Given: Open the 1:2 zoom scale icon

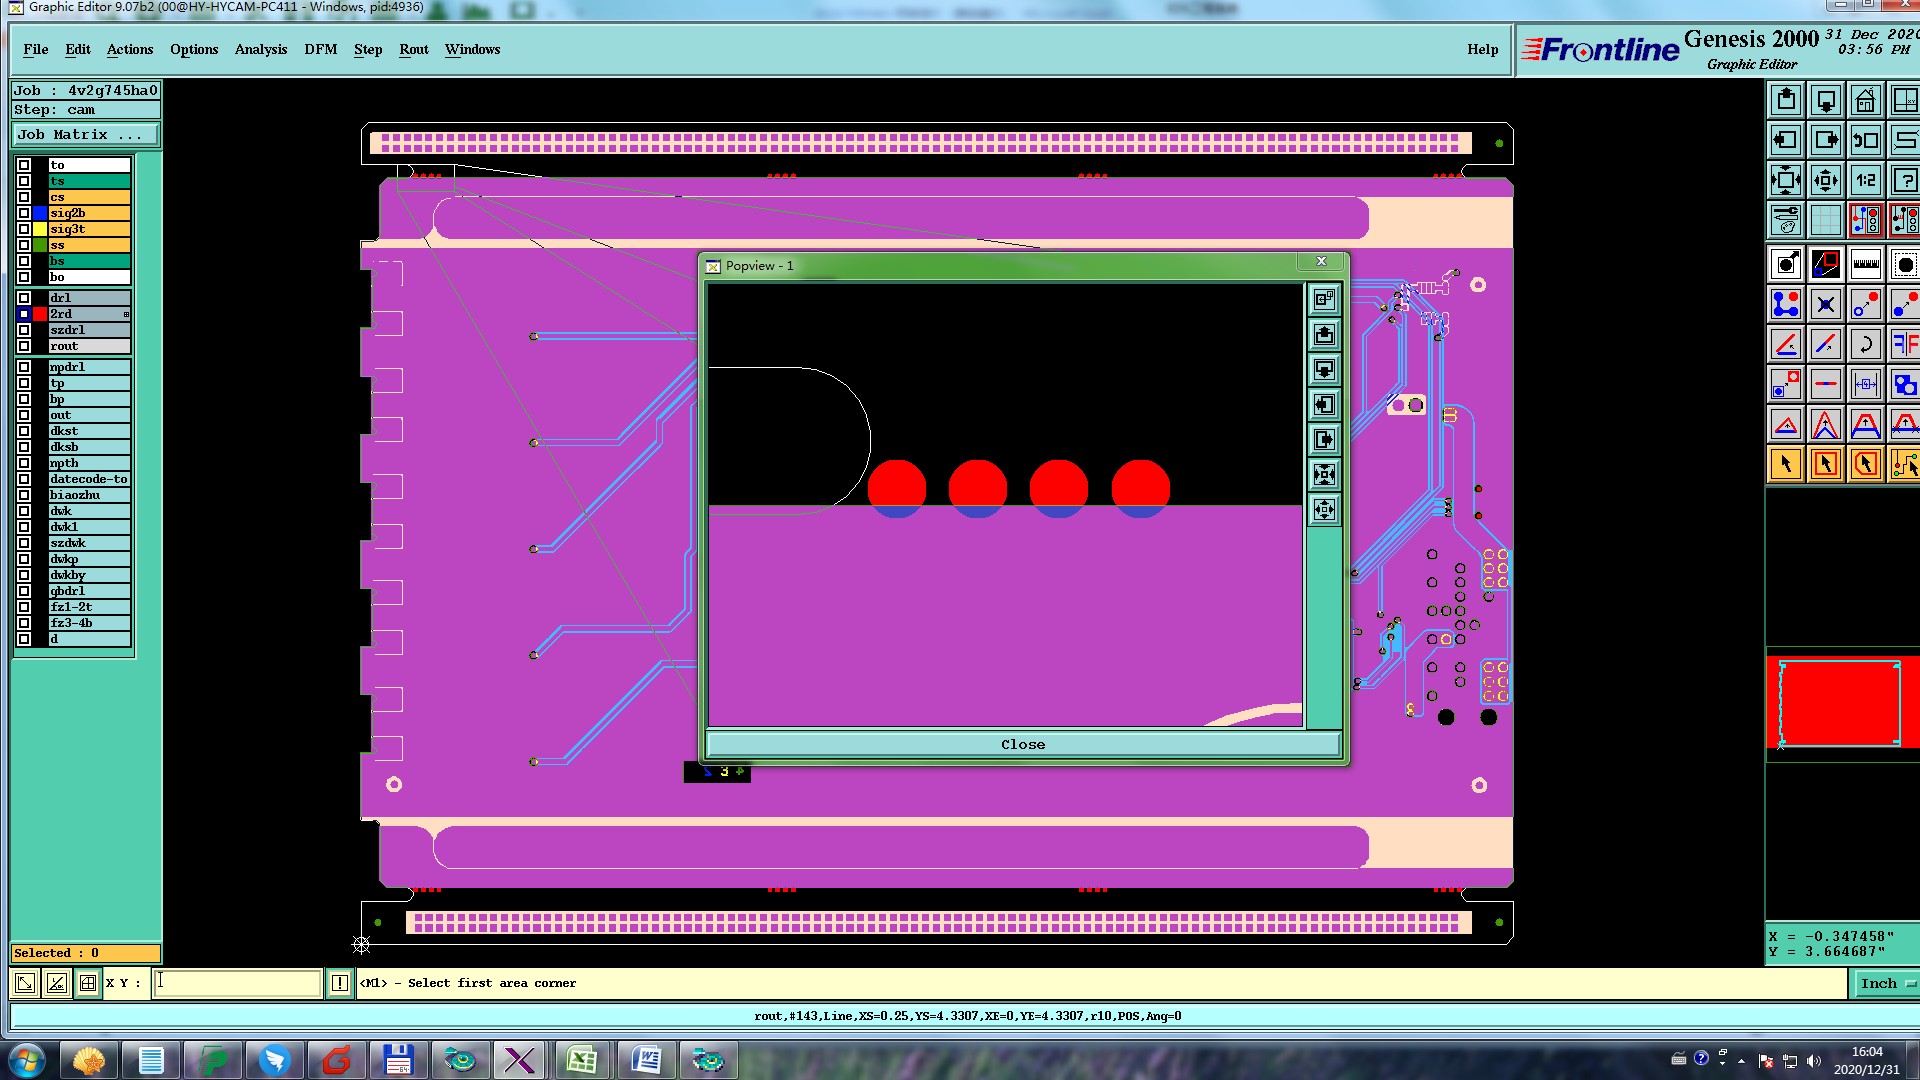Looking at the screenshot, I should click(x=1865, y=180).
